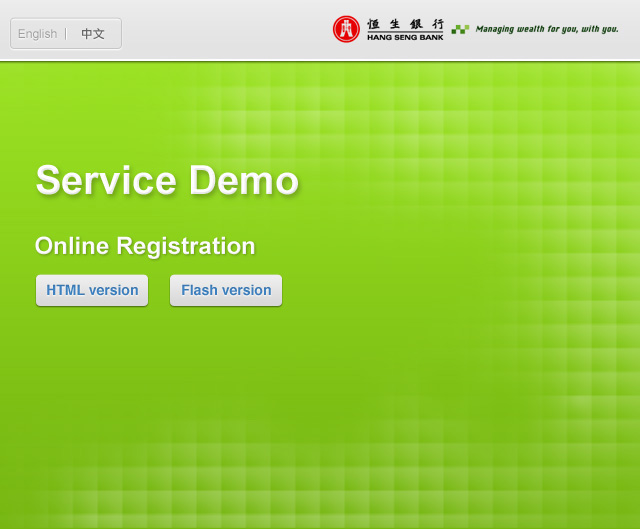Switch language to English
Viewport: 640px width, 529px height.
point(37,34)
